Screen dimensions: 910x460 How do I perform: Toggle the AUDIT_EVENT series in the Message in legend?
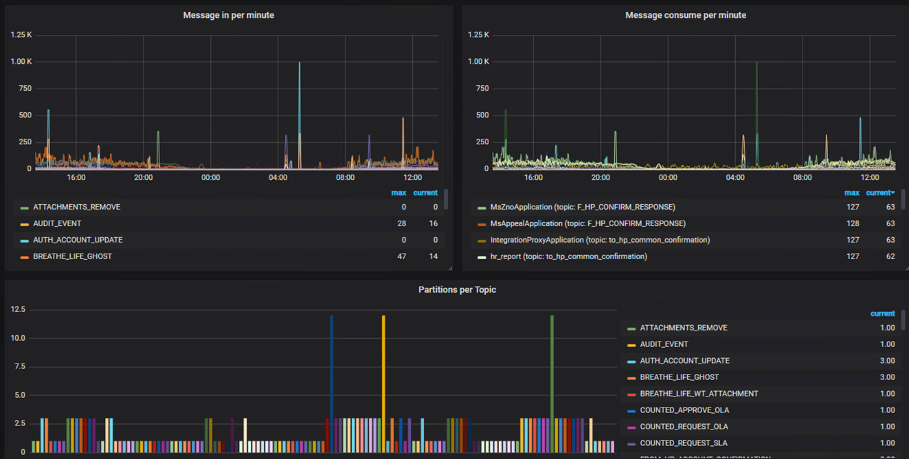pyautogui.click(x=57, y=223)
